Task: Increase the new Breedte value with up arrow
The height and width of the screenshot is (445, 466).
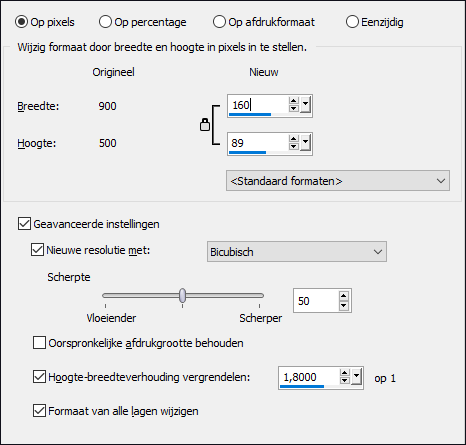Action: click(x=293, y=101)
